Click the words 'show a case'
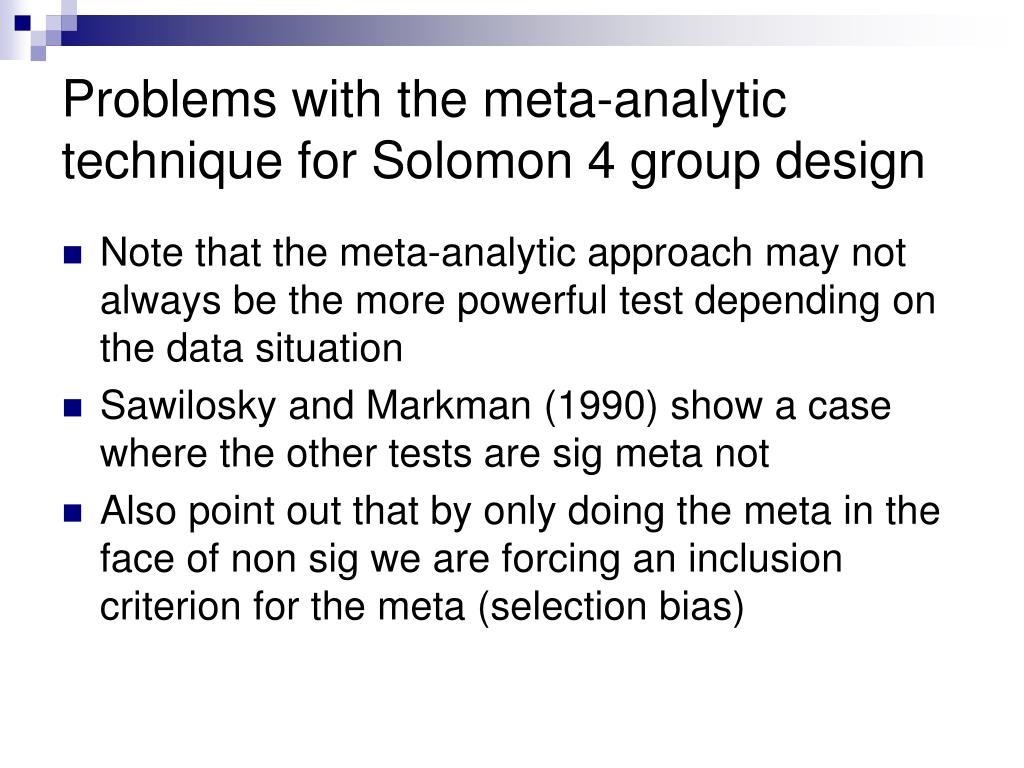Image resolution: width=1024 pixels, height=768 pixels. coord(780,406)
